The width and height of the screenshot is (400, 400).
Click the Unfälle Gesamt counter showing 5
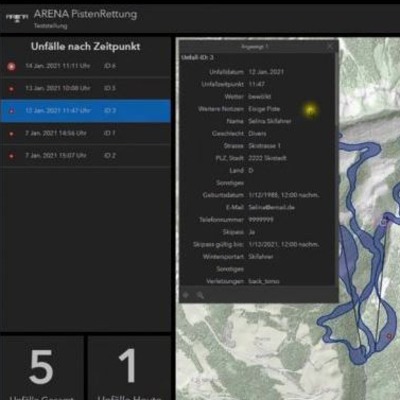point(41,368)
